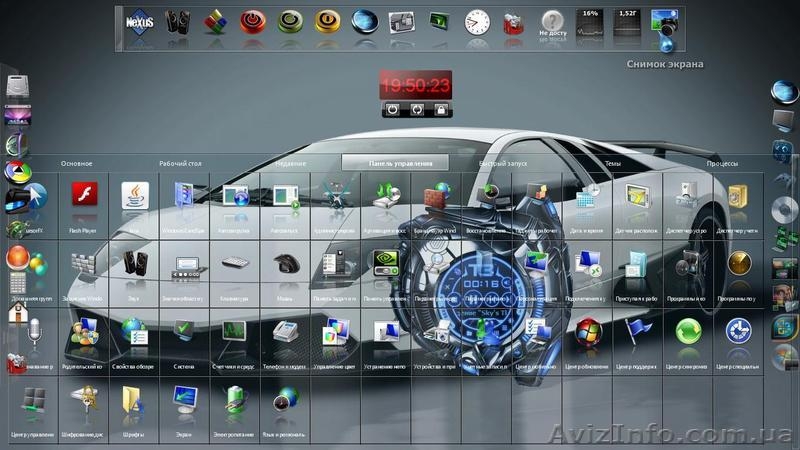Screen dimensions: 800x450
Task: Open the Java control panel icon
Action: (135, 194)
